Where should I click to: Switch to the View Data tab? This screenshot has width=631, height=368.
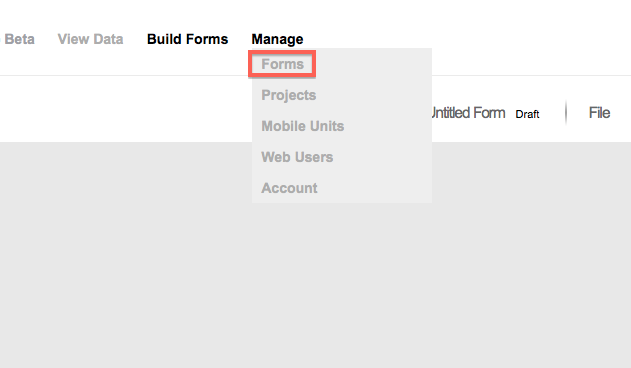click(x=90, y=39)
